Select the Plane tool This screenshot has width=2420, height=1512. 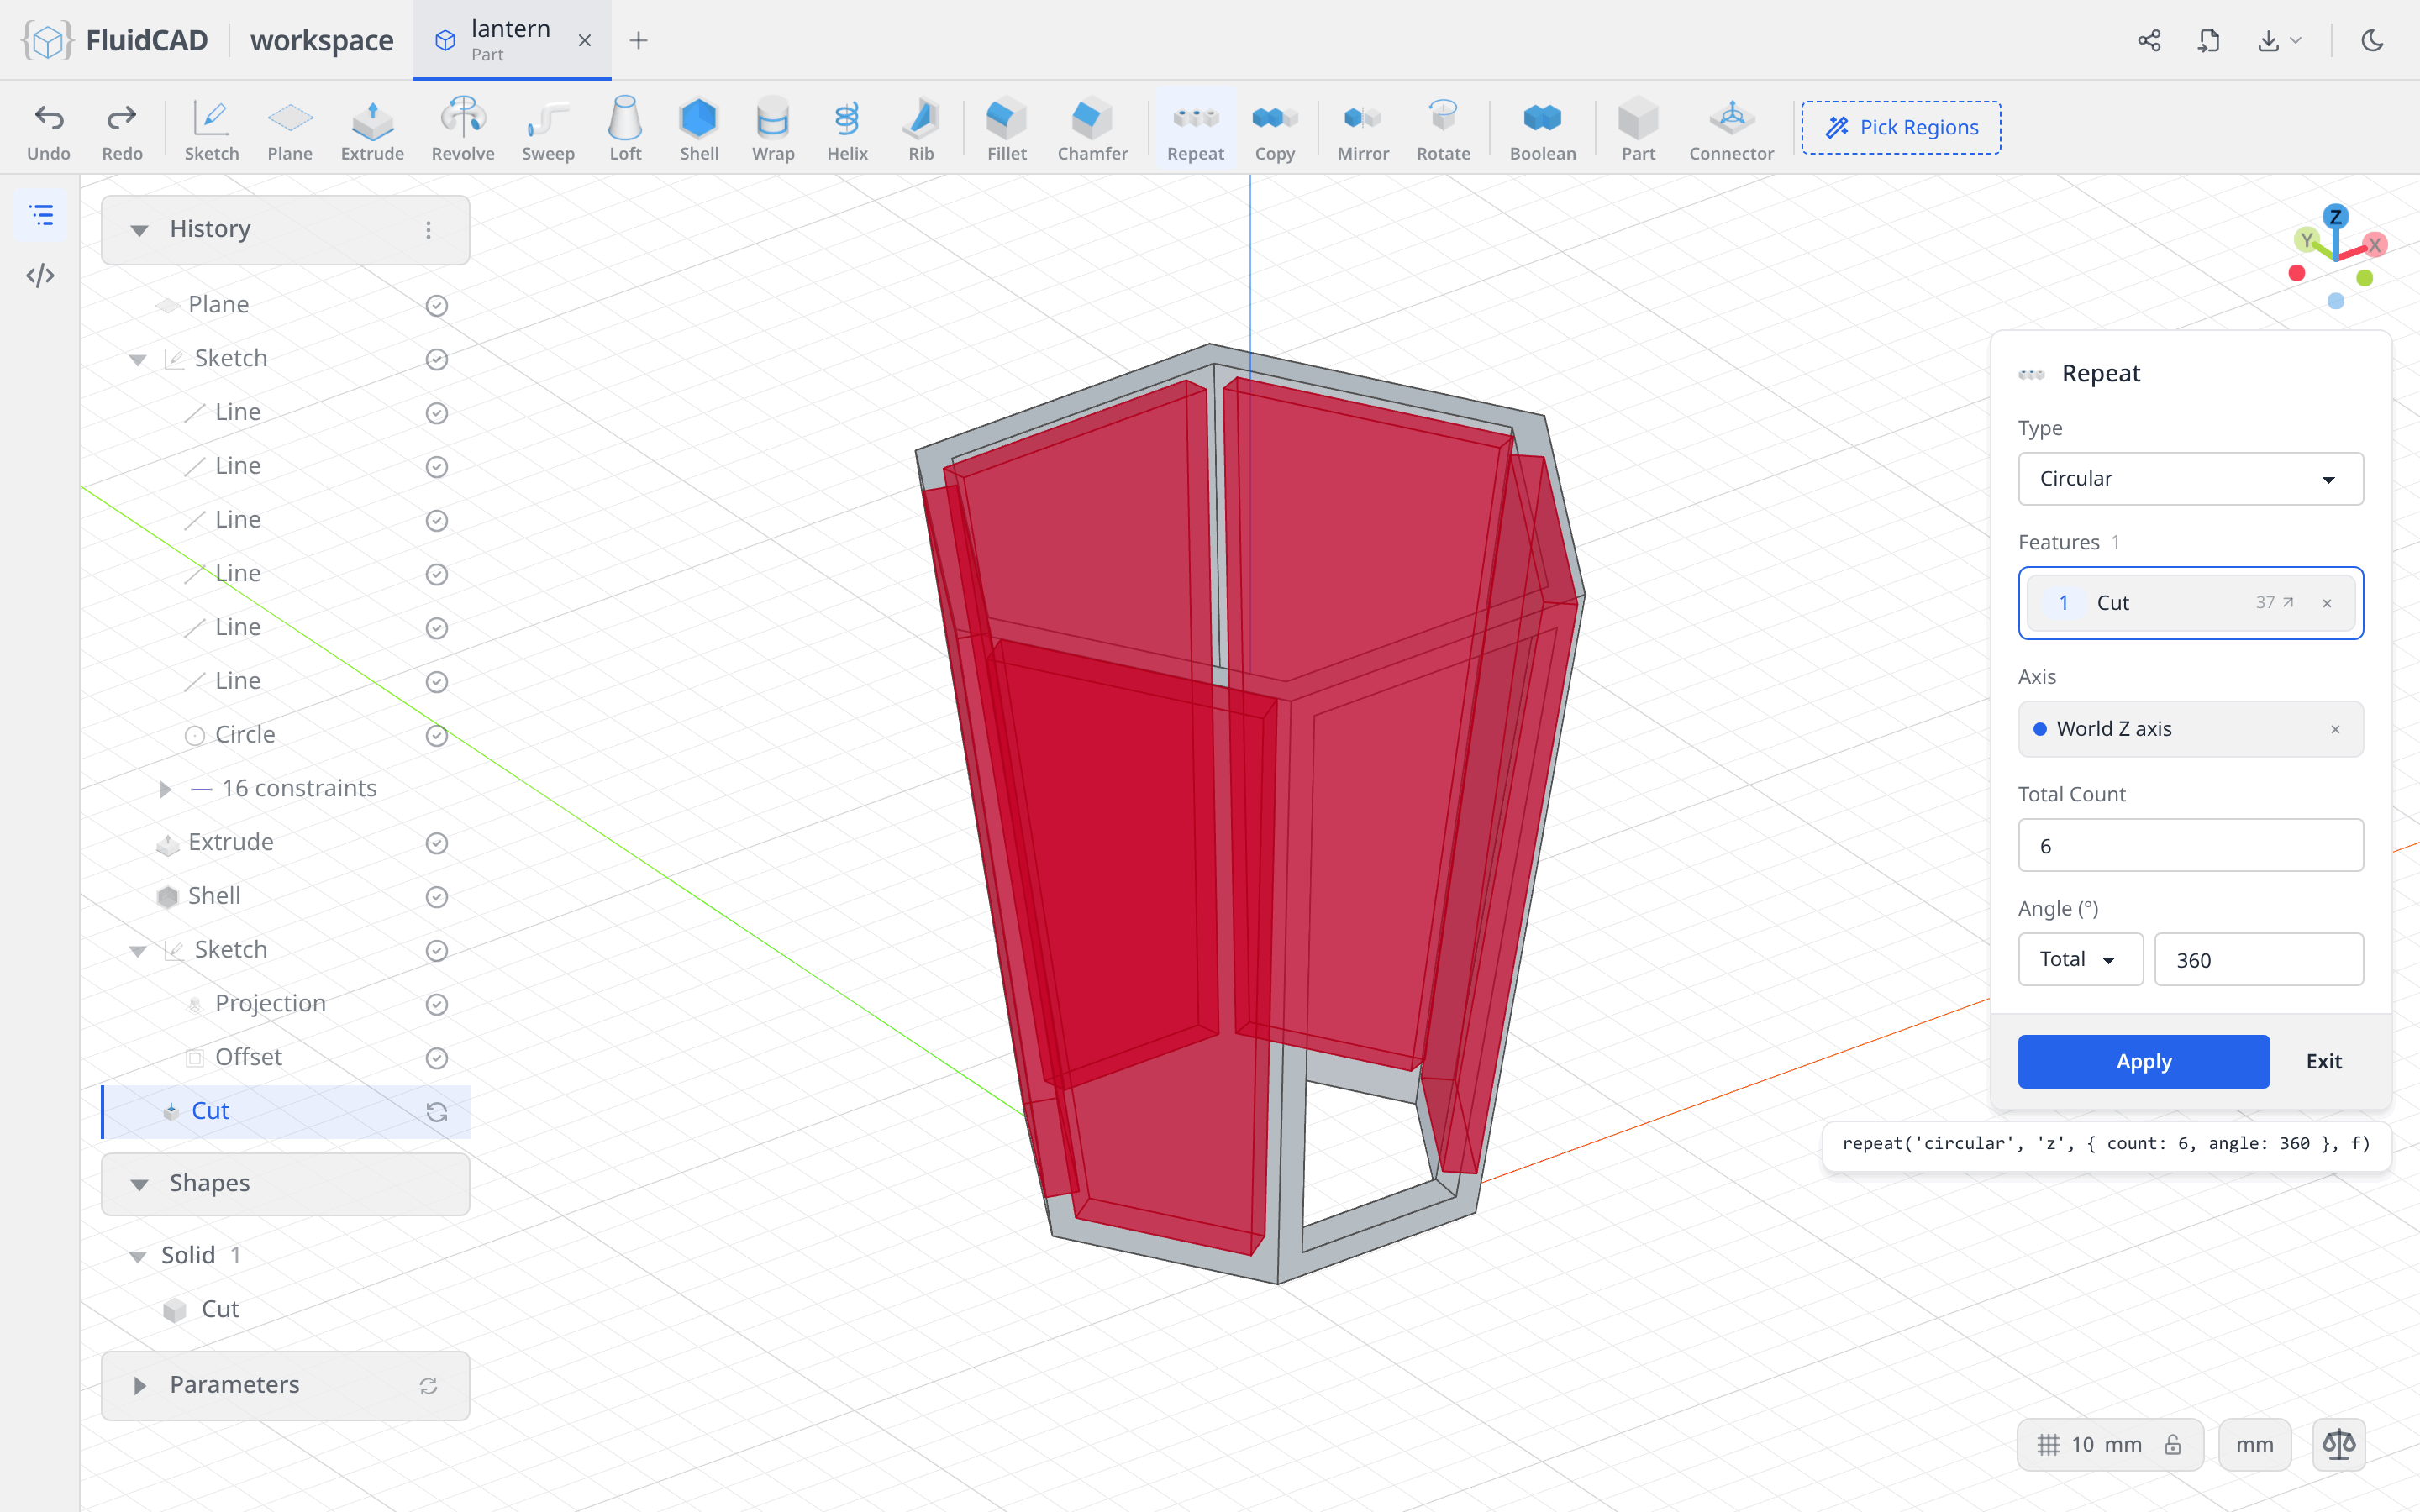[x=290, y=129]
